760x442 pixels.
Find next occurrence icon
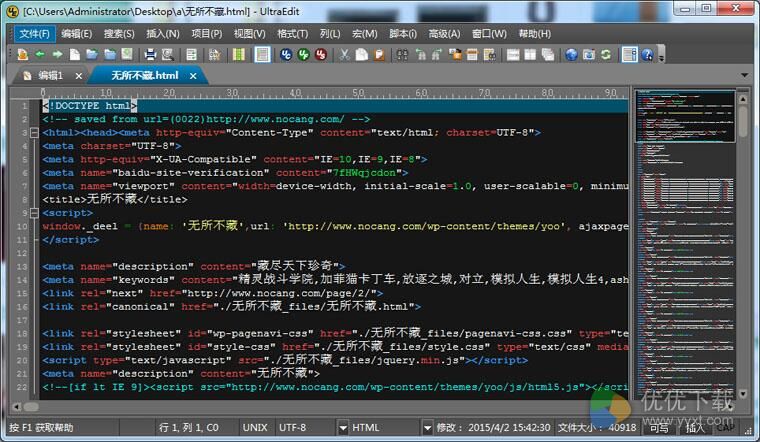click(436, 54)
